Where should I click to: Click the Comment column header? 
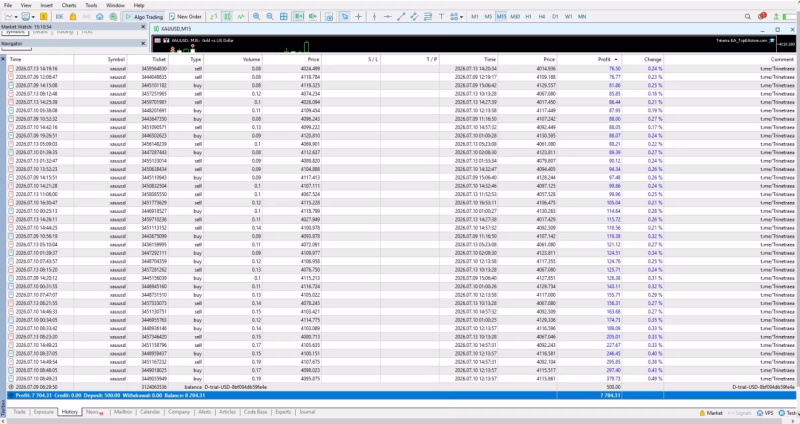[x=782, y=59]
